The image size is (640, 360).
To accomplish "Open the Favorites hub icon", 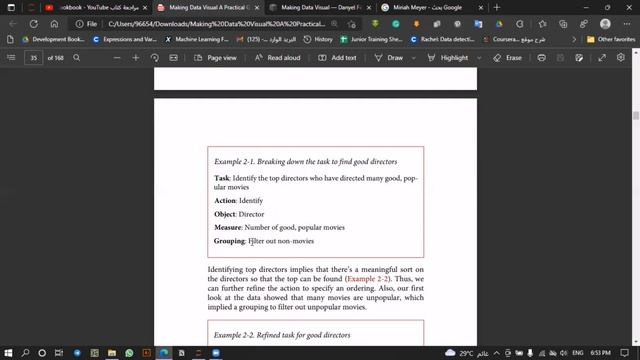I will 542,24.
